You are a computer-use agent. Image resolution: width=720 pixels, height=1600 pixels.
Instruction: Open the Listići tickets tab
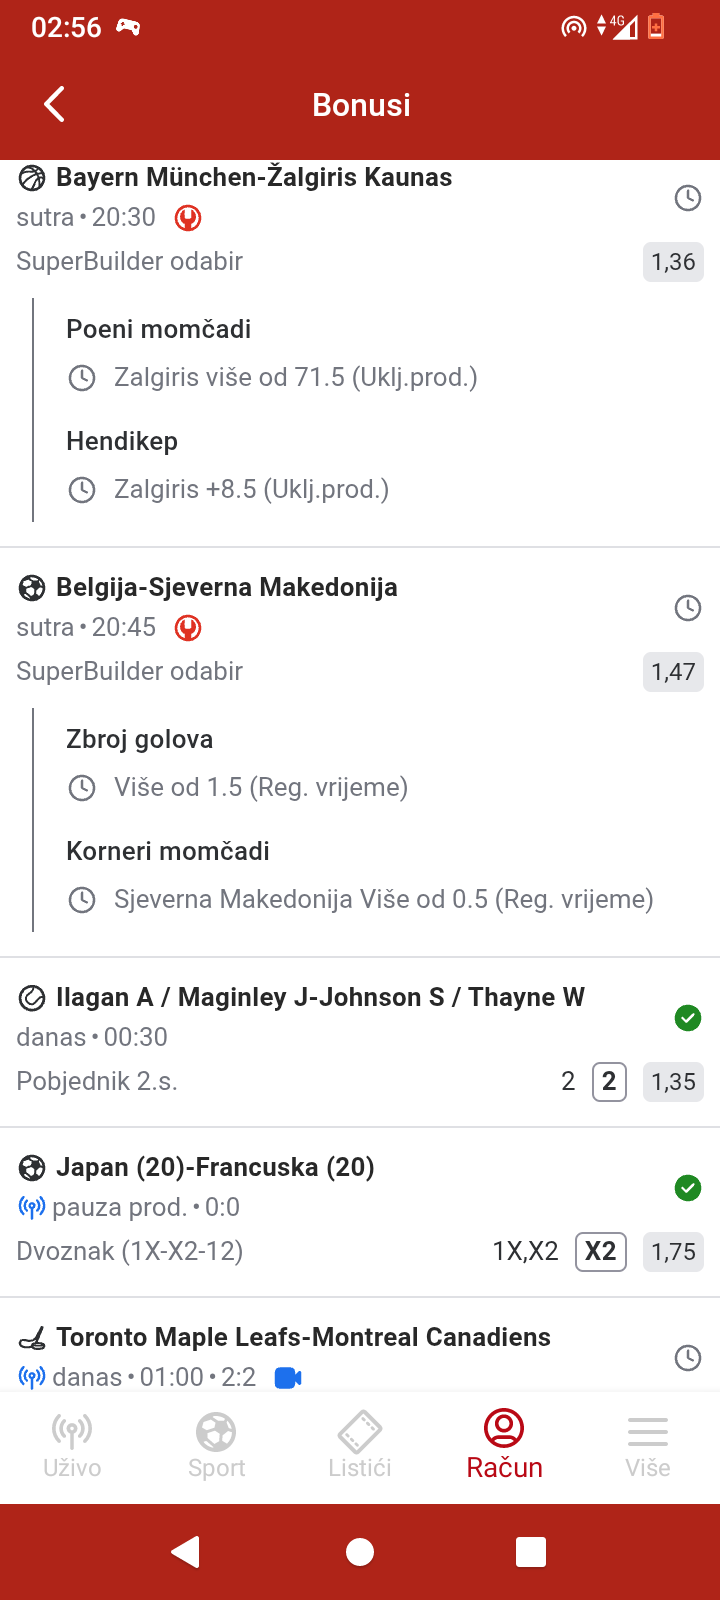coord(360,1446)
